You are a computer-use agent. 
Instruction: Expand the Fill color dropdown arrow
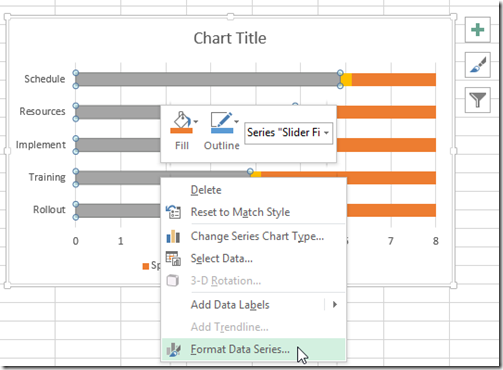click(196, 122)
